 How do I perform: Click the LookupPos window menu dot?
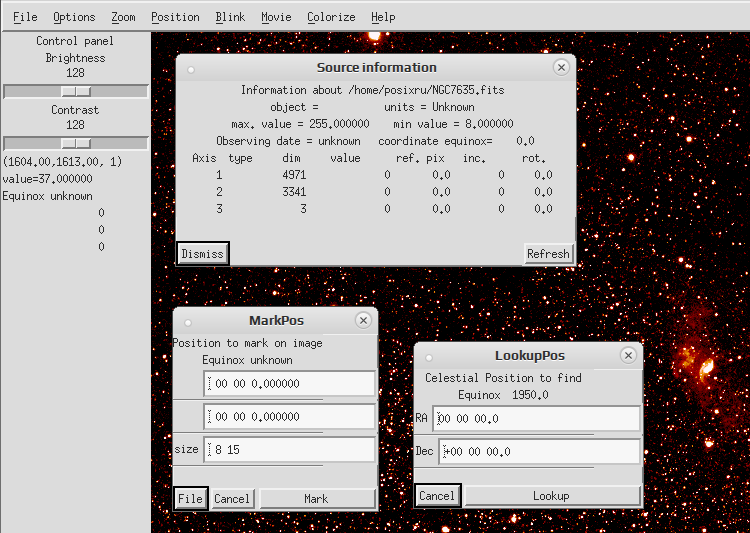pos(429,358)
